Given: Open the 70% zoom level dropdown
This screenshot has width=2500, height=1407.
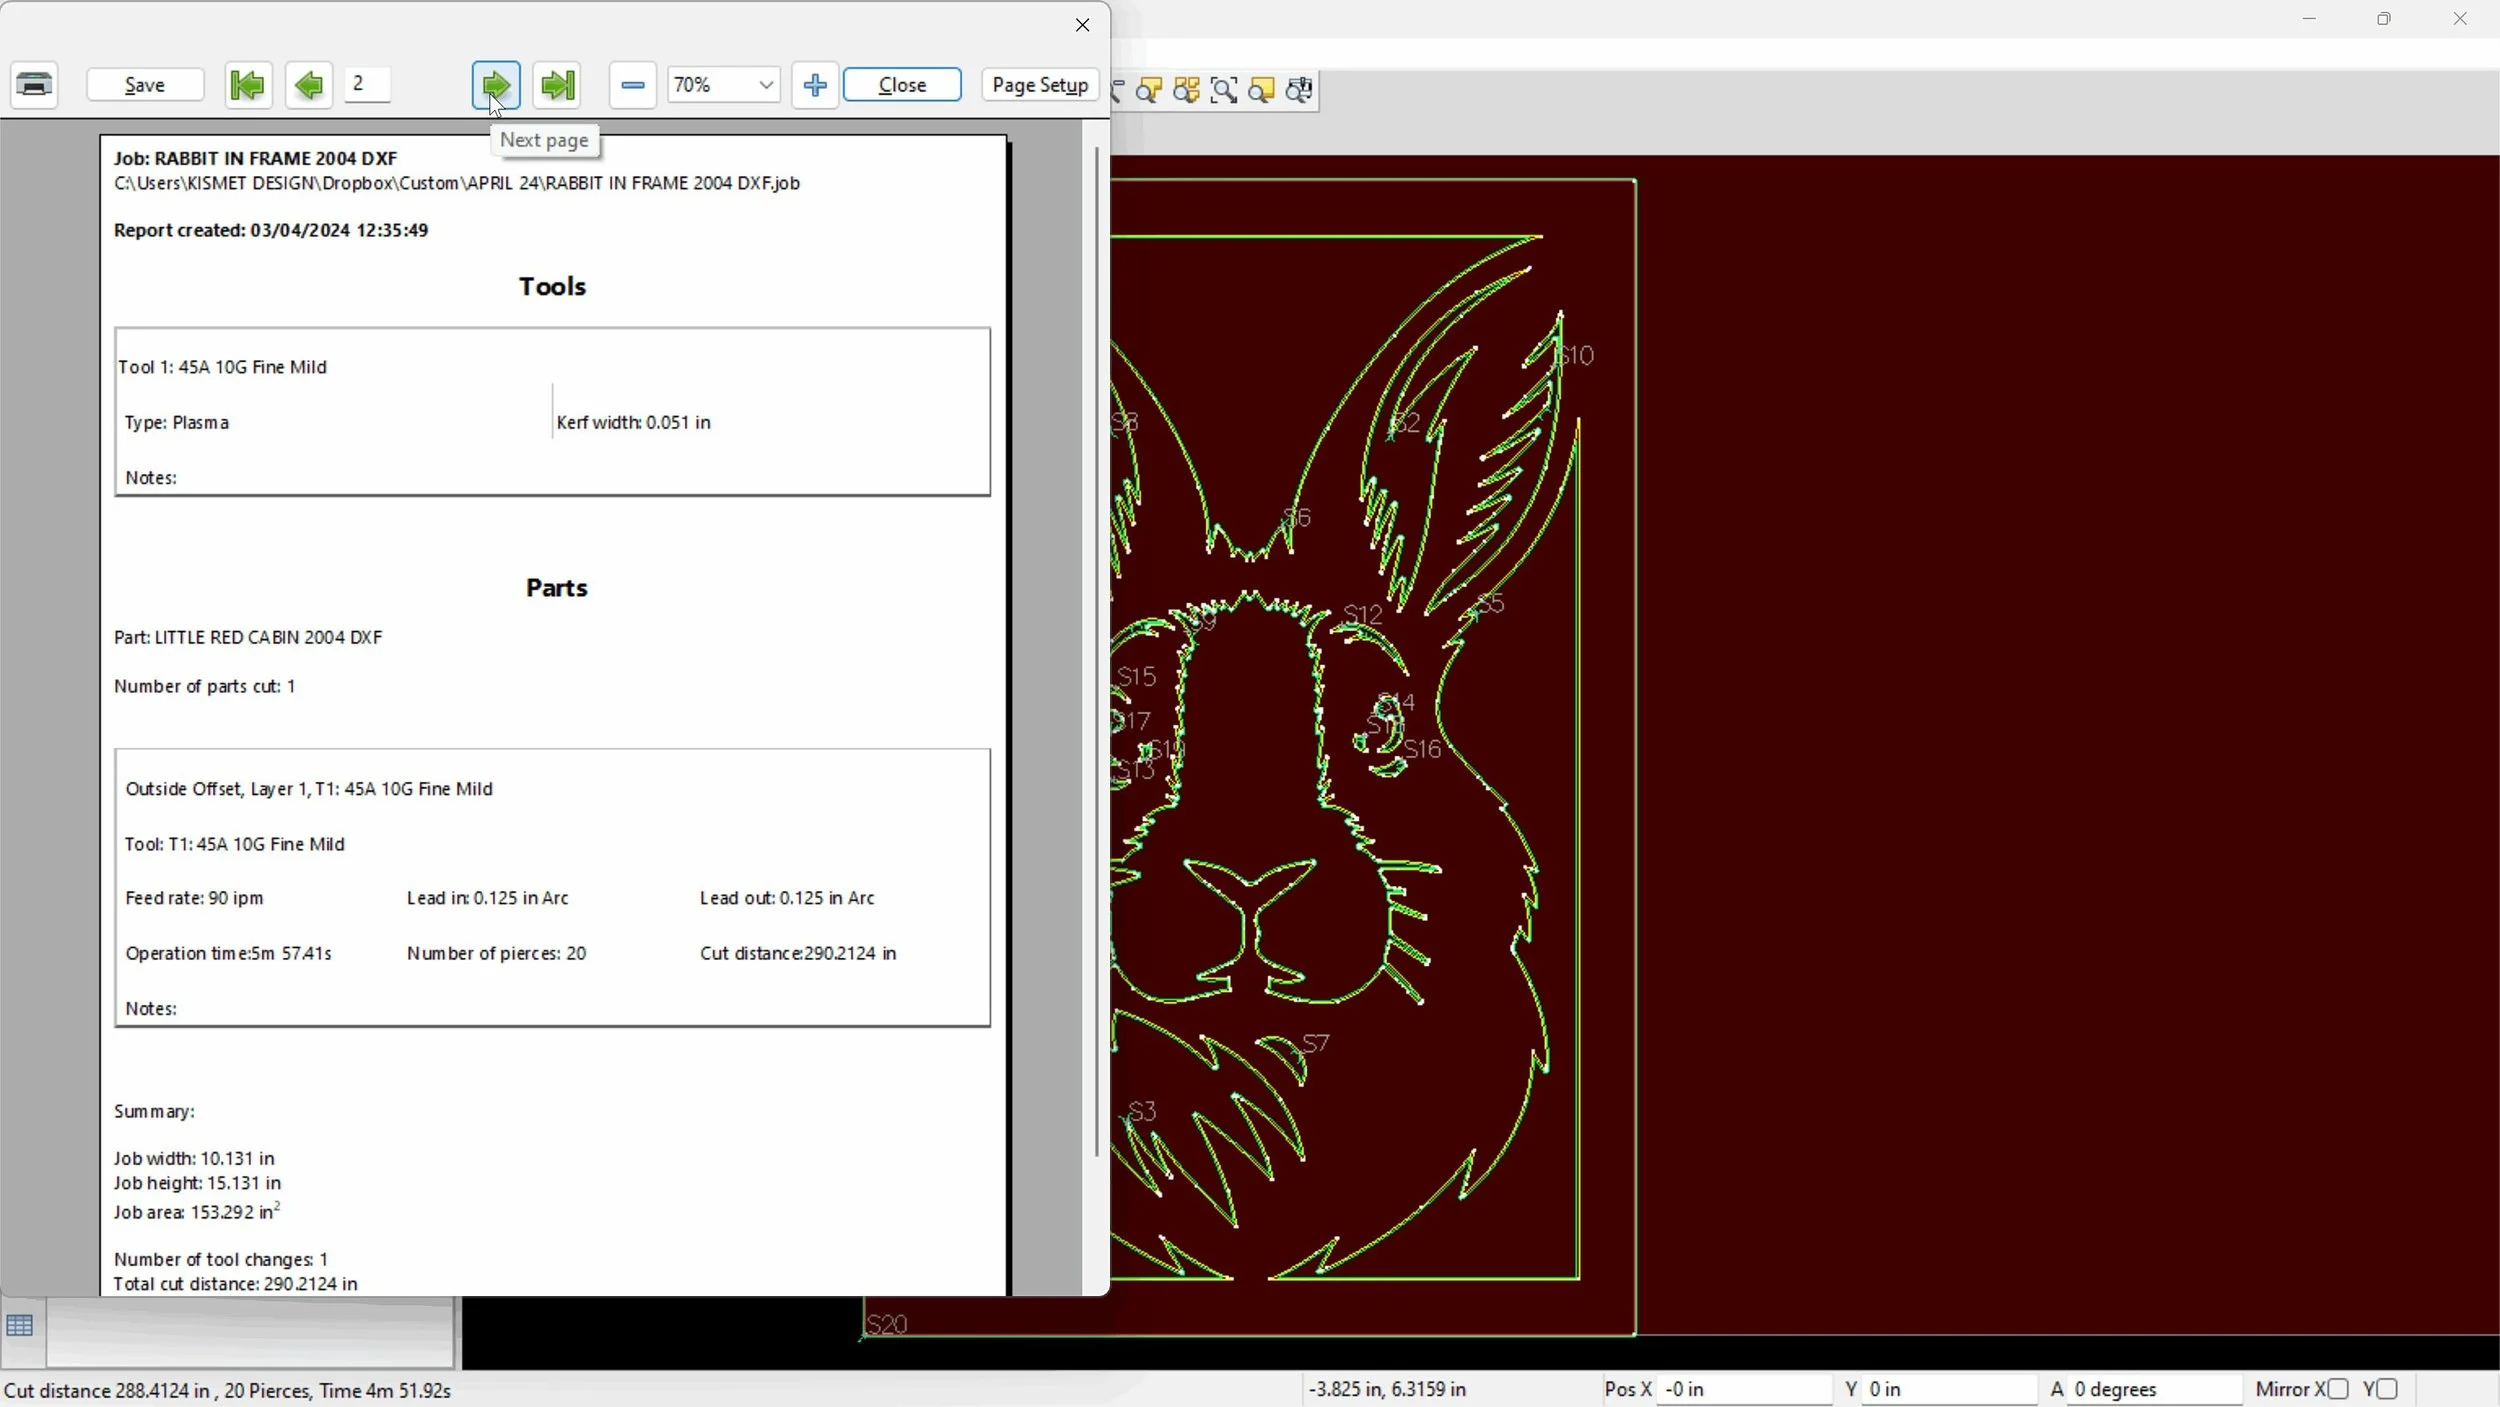Looking at the screenshot, I should (766, 85).
